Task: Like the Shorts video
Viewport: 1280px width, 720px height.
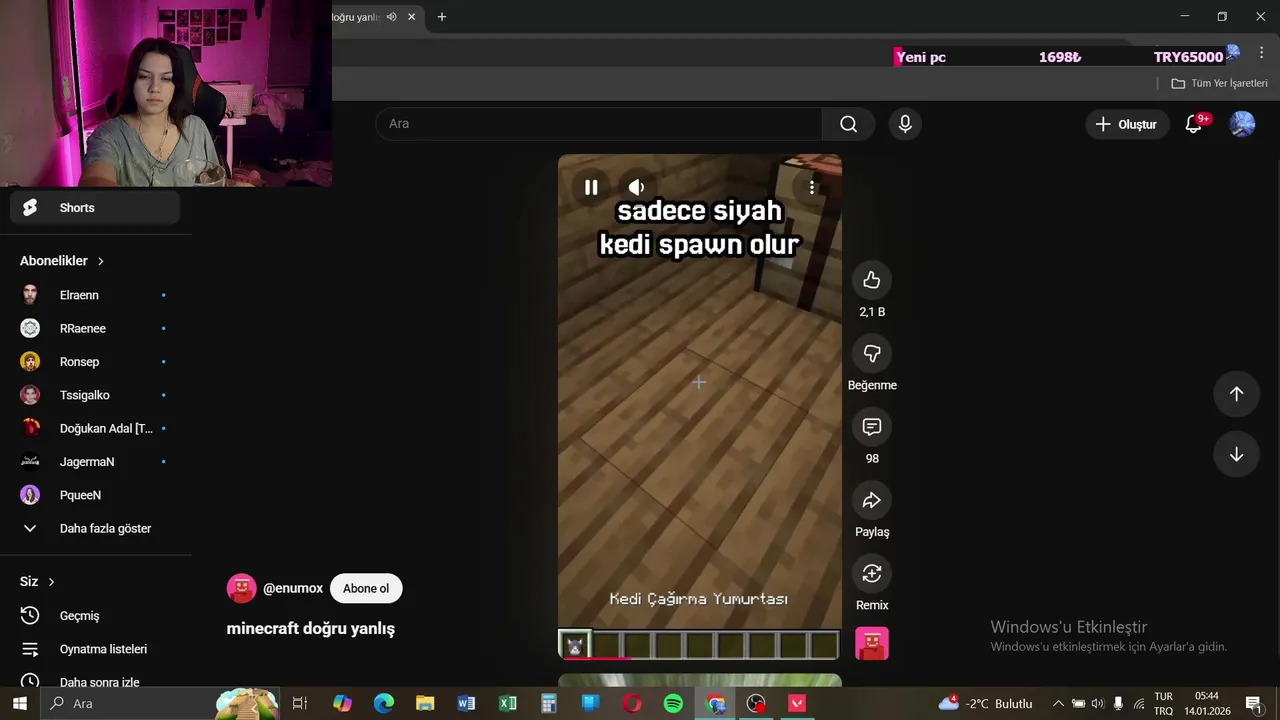Action: [872, 280]
